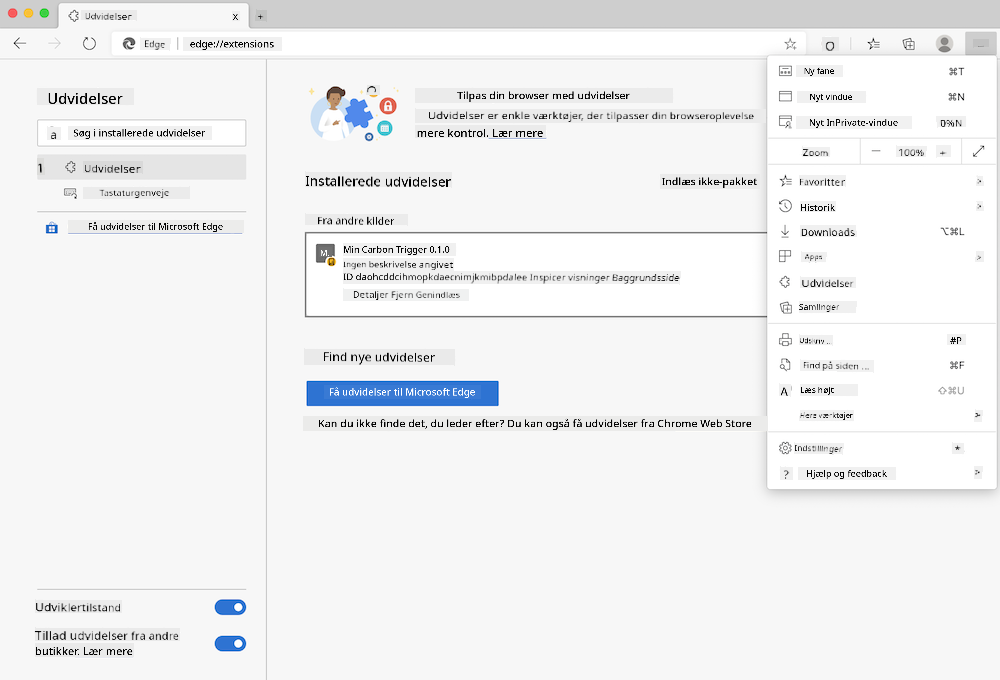This screenshot has height=680, width=1000.
Task: Enable Udviklertilstand toggle
Action: coord(230,607)
